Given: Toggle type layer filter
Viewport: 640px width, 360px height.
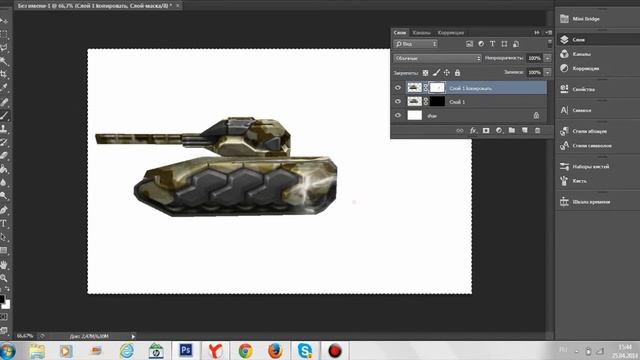Looking at the screenshot, I should point(493,44).
